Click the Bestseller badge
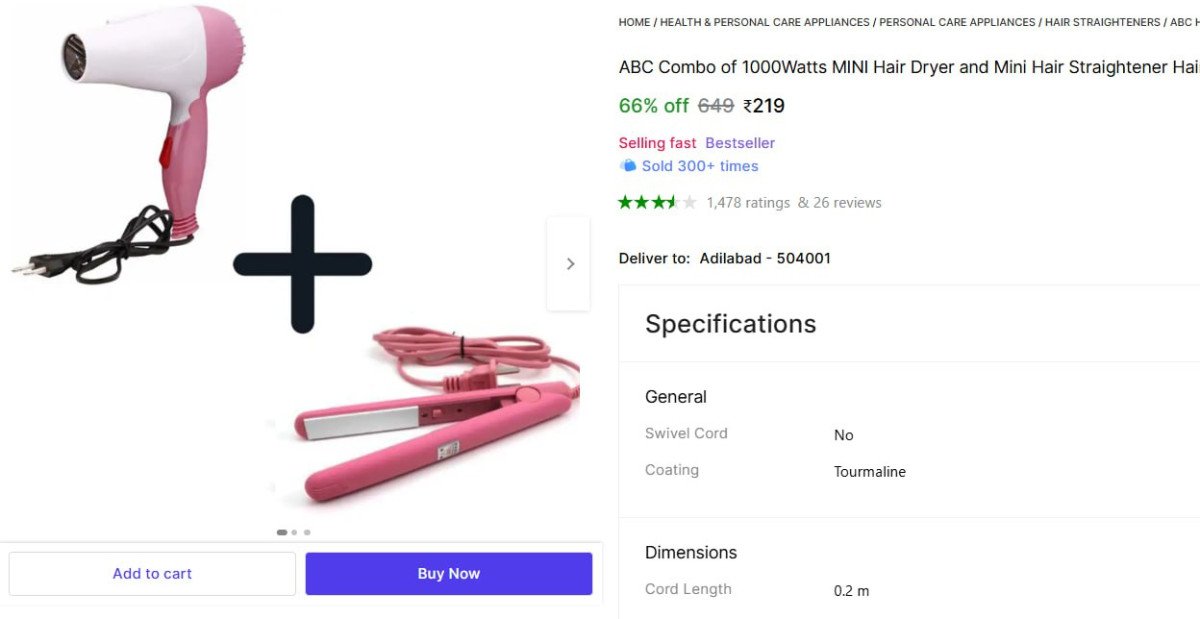1200x619 pixels. point(740,143)
